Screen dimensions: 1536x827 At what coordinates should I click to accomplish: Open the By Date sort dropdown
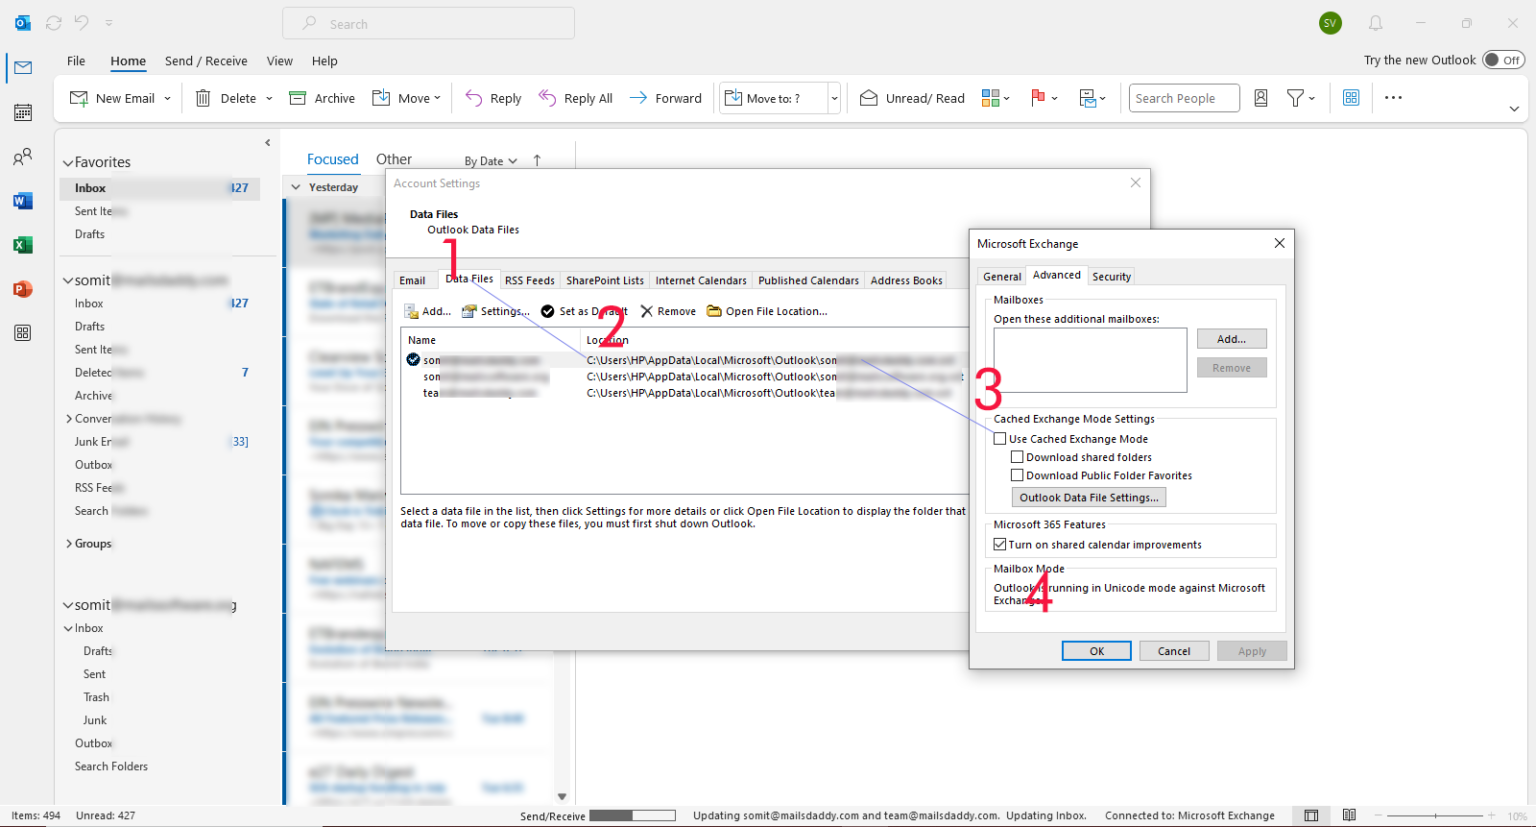(x=489, y=160)
